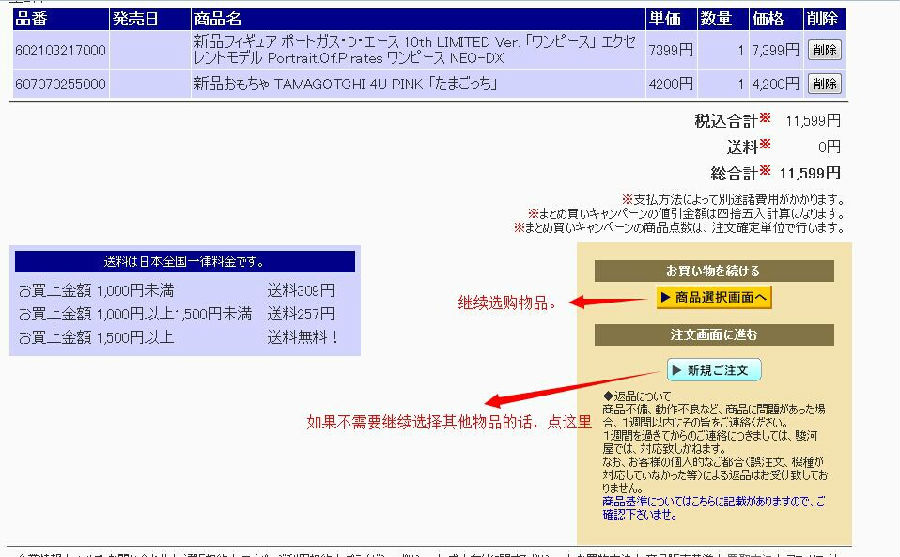Click the TAMAGOTCHI 4U PINK product name

[x=345, y=84]
